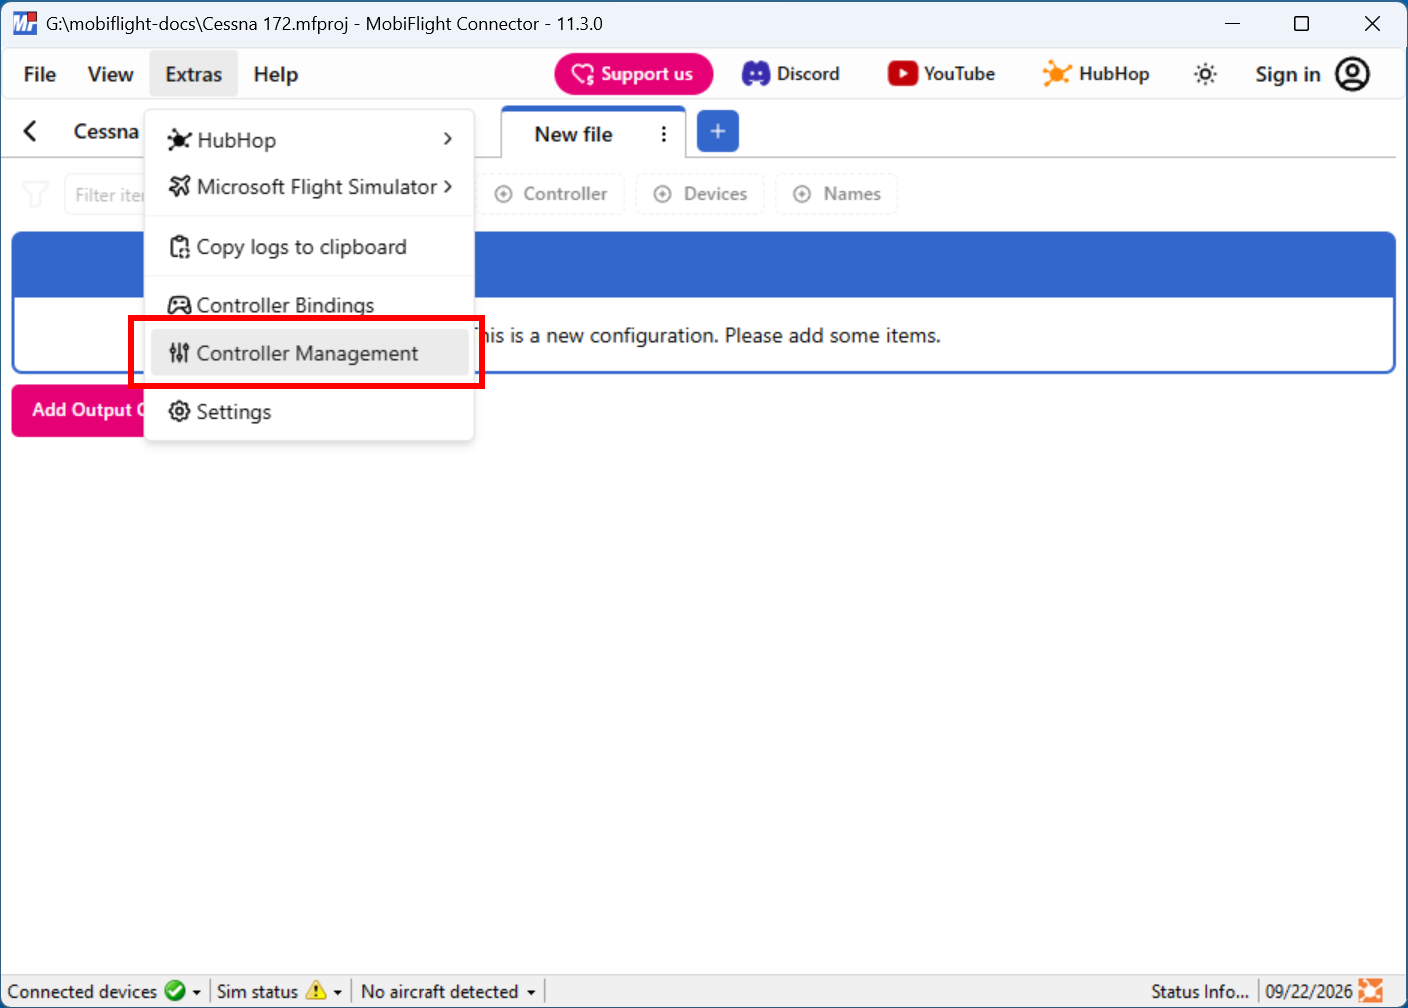Add the Devices filter
The width and height of the screenshot is (1408, 1008).
(700, 194)
